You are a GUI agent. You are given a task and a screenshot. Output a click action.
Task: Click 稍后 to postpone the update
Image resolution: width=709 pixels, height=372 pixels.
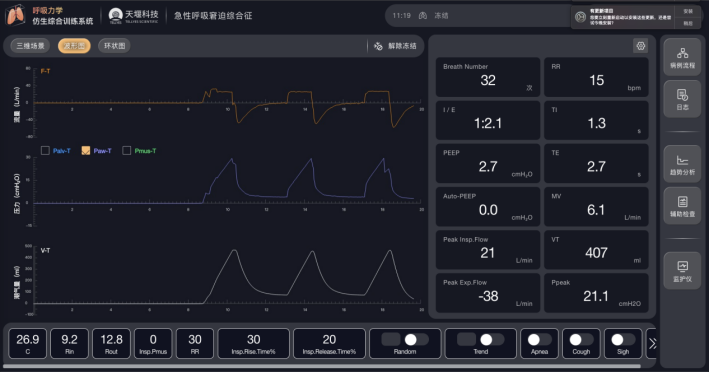click(x=688, y=23)
